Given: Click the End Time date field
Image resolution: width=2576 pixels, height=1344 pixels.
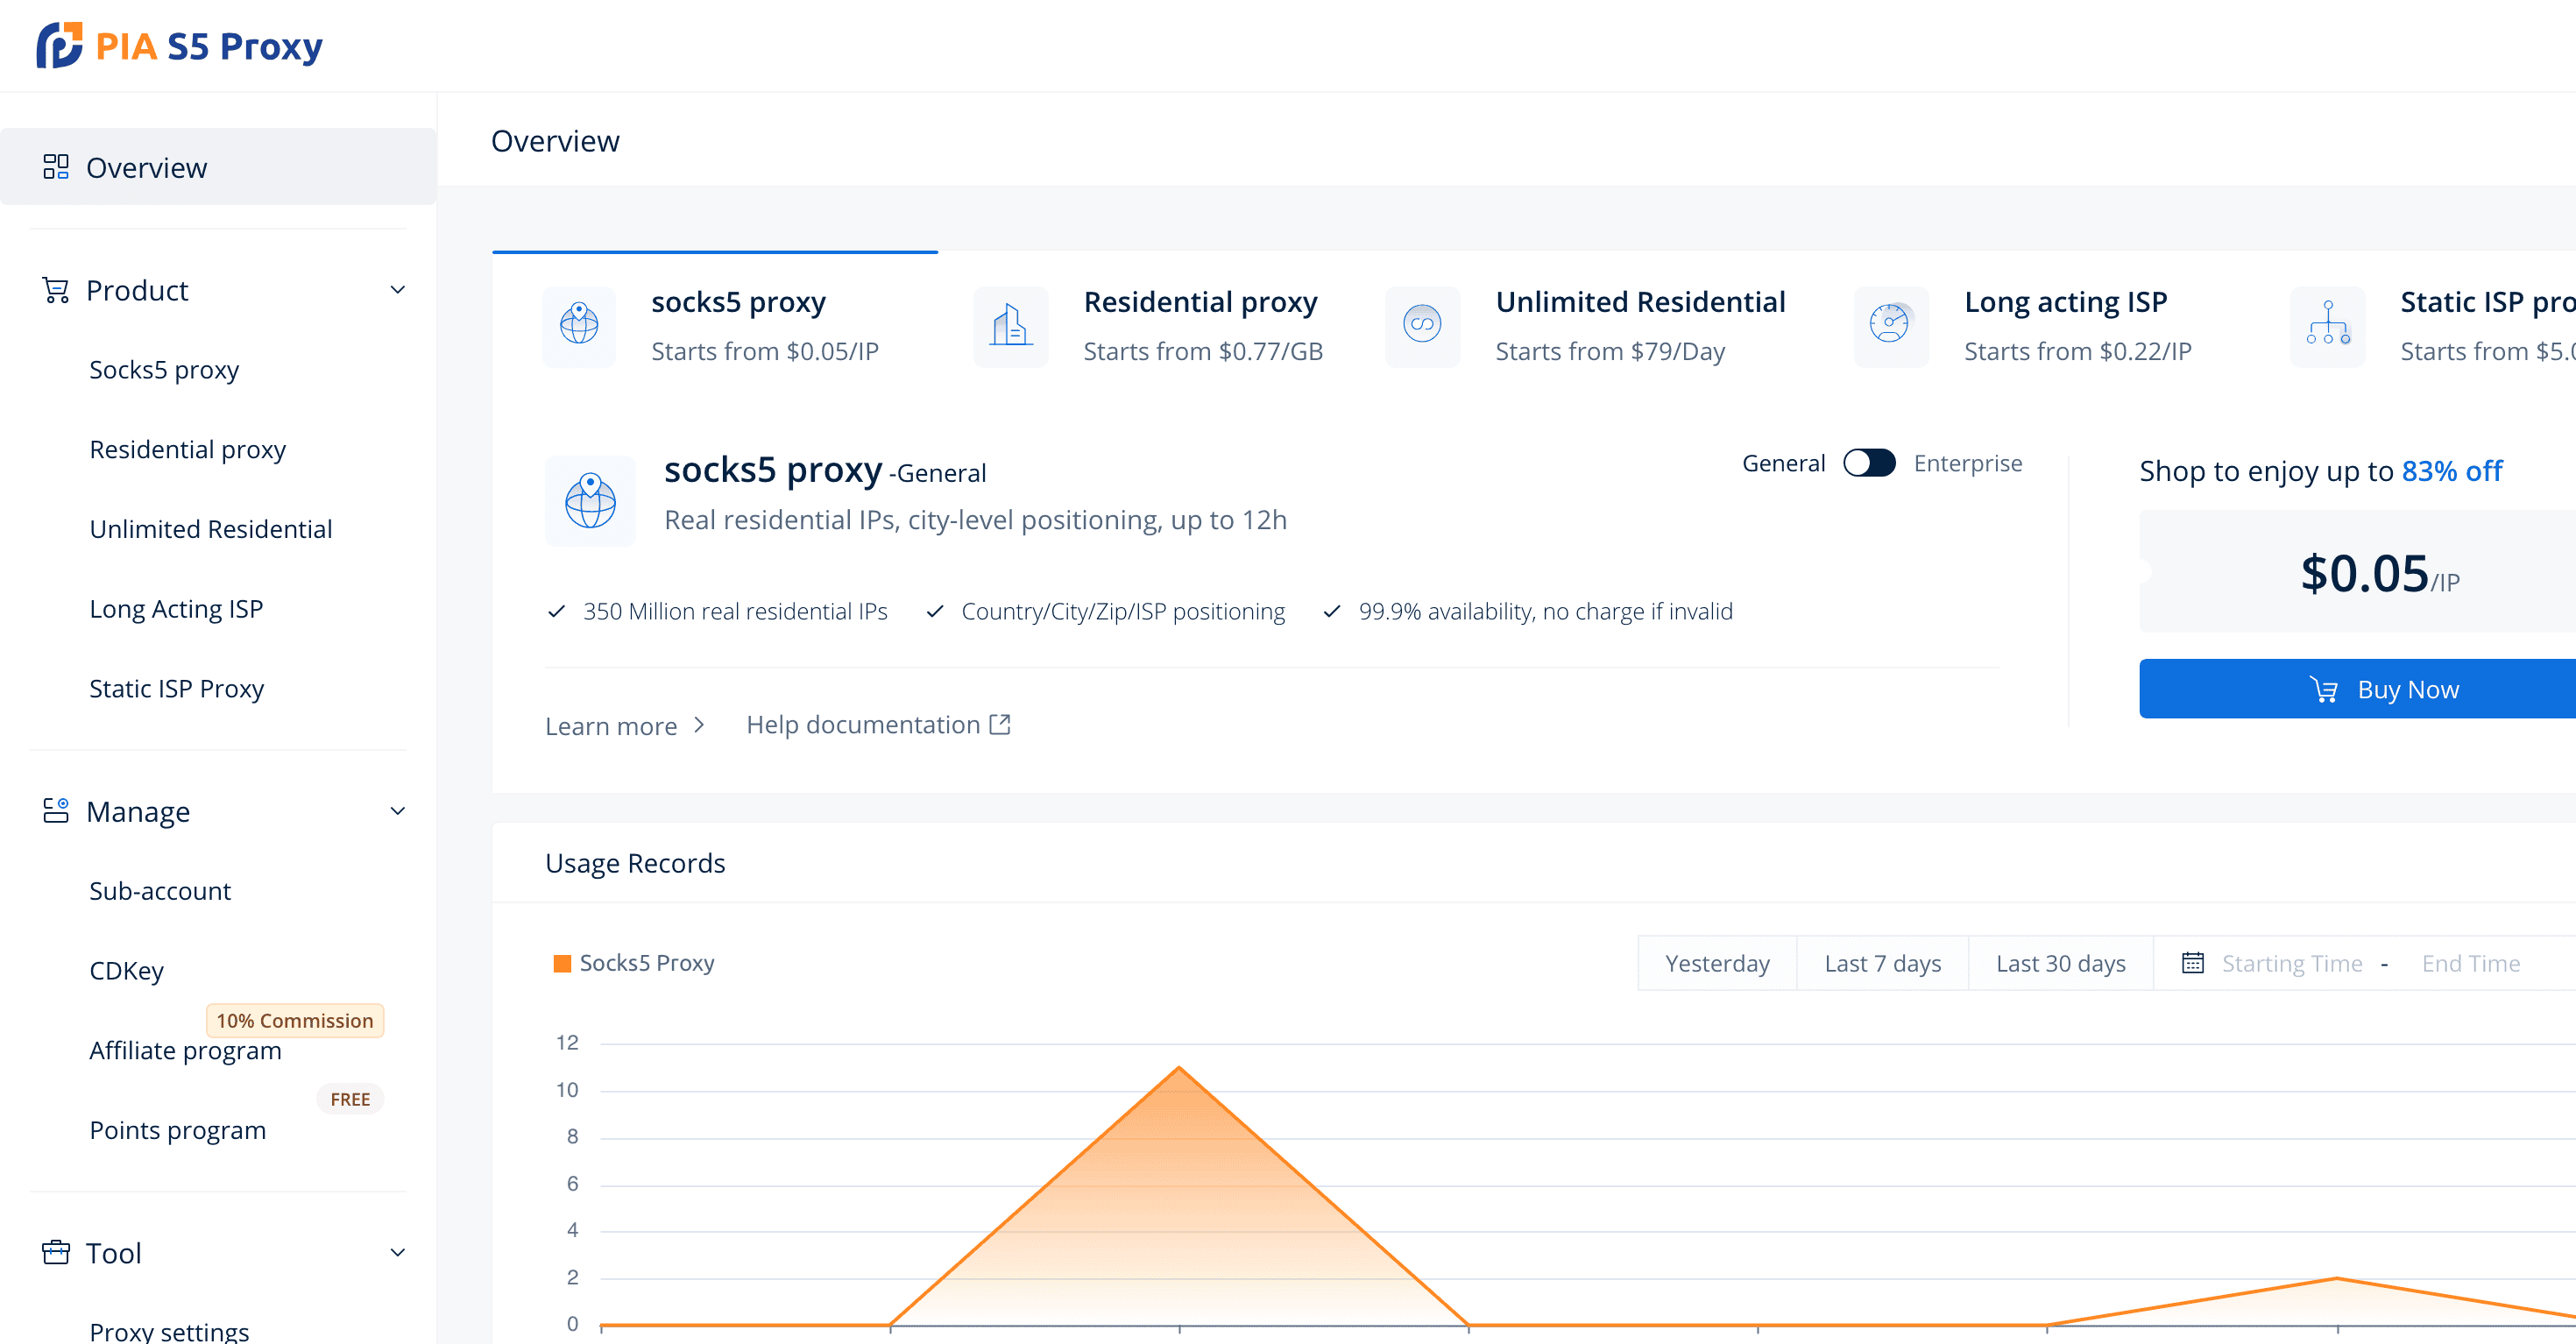Looking at the screenshot, I should pos(2470,963).
